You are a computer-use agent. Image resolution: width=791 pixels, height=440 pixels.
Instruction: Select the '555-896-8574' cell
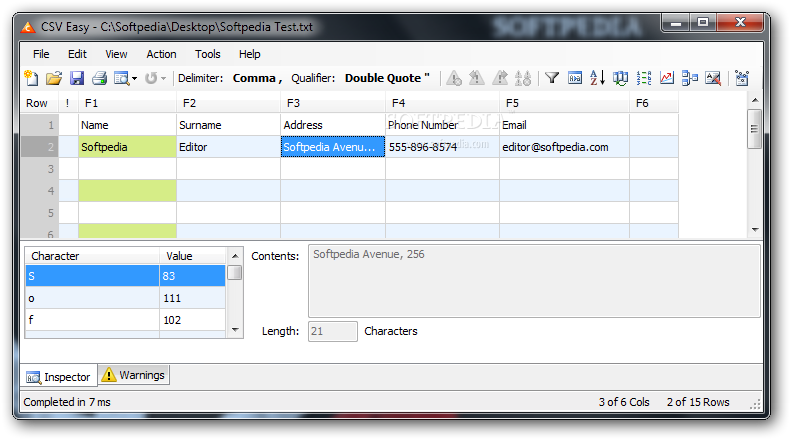442,147
